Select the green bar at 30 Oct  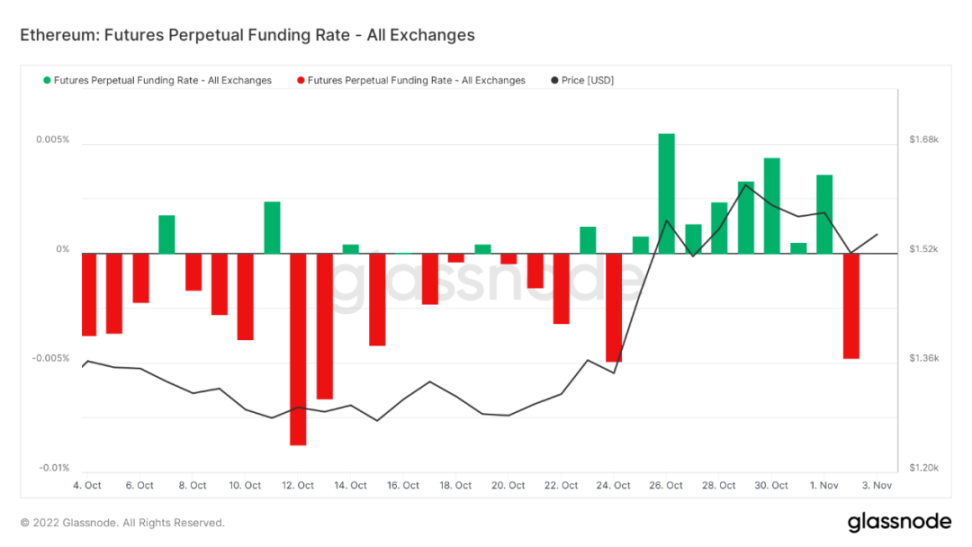[x=772, y=205]
